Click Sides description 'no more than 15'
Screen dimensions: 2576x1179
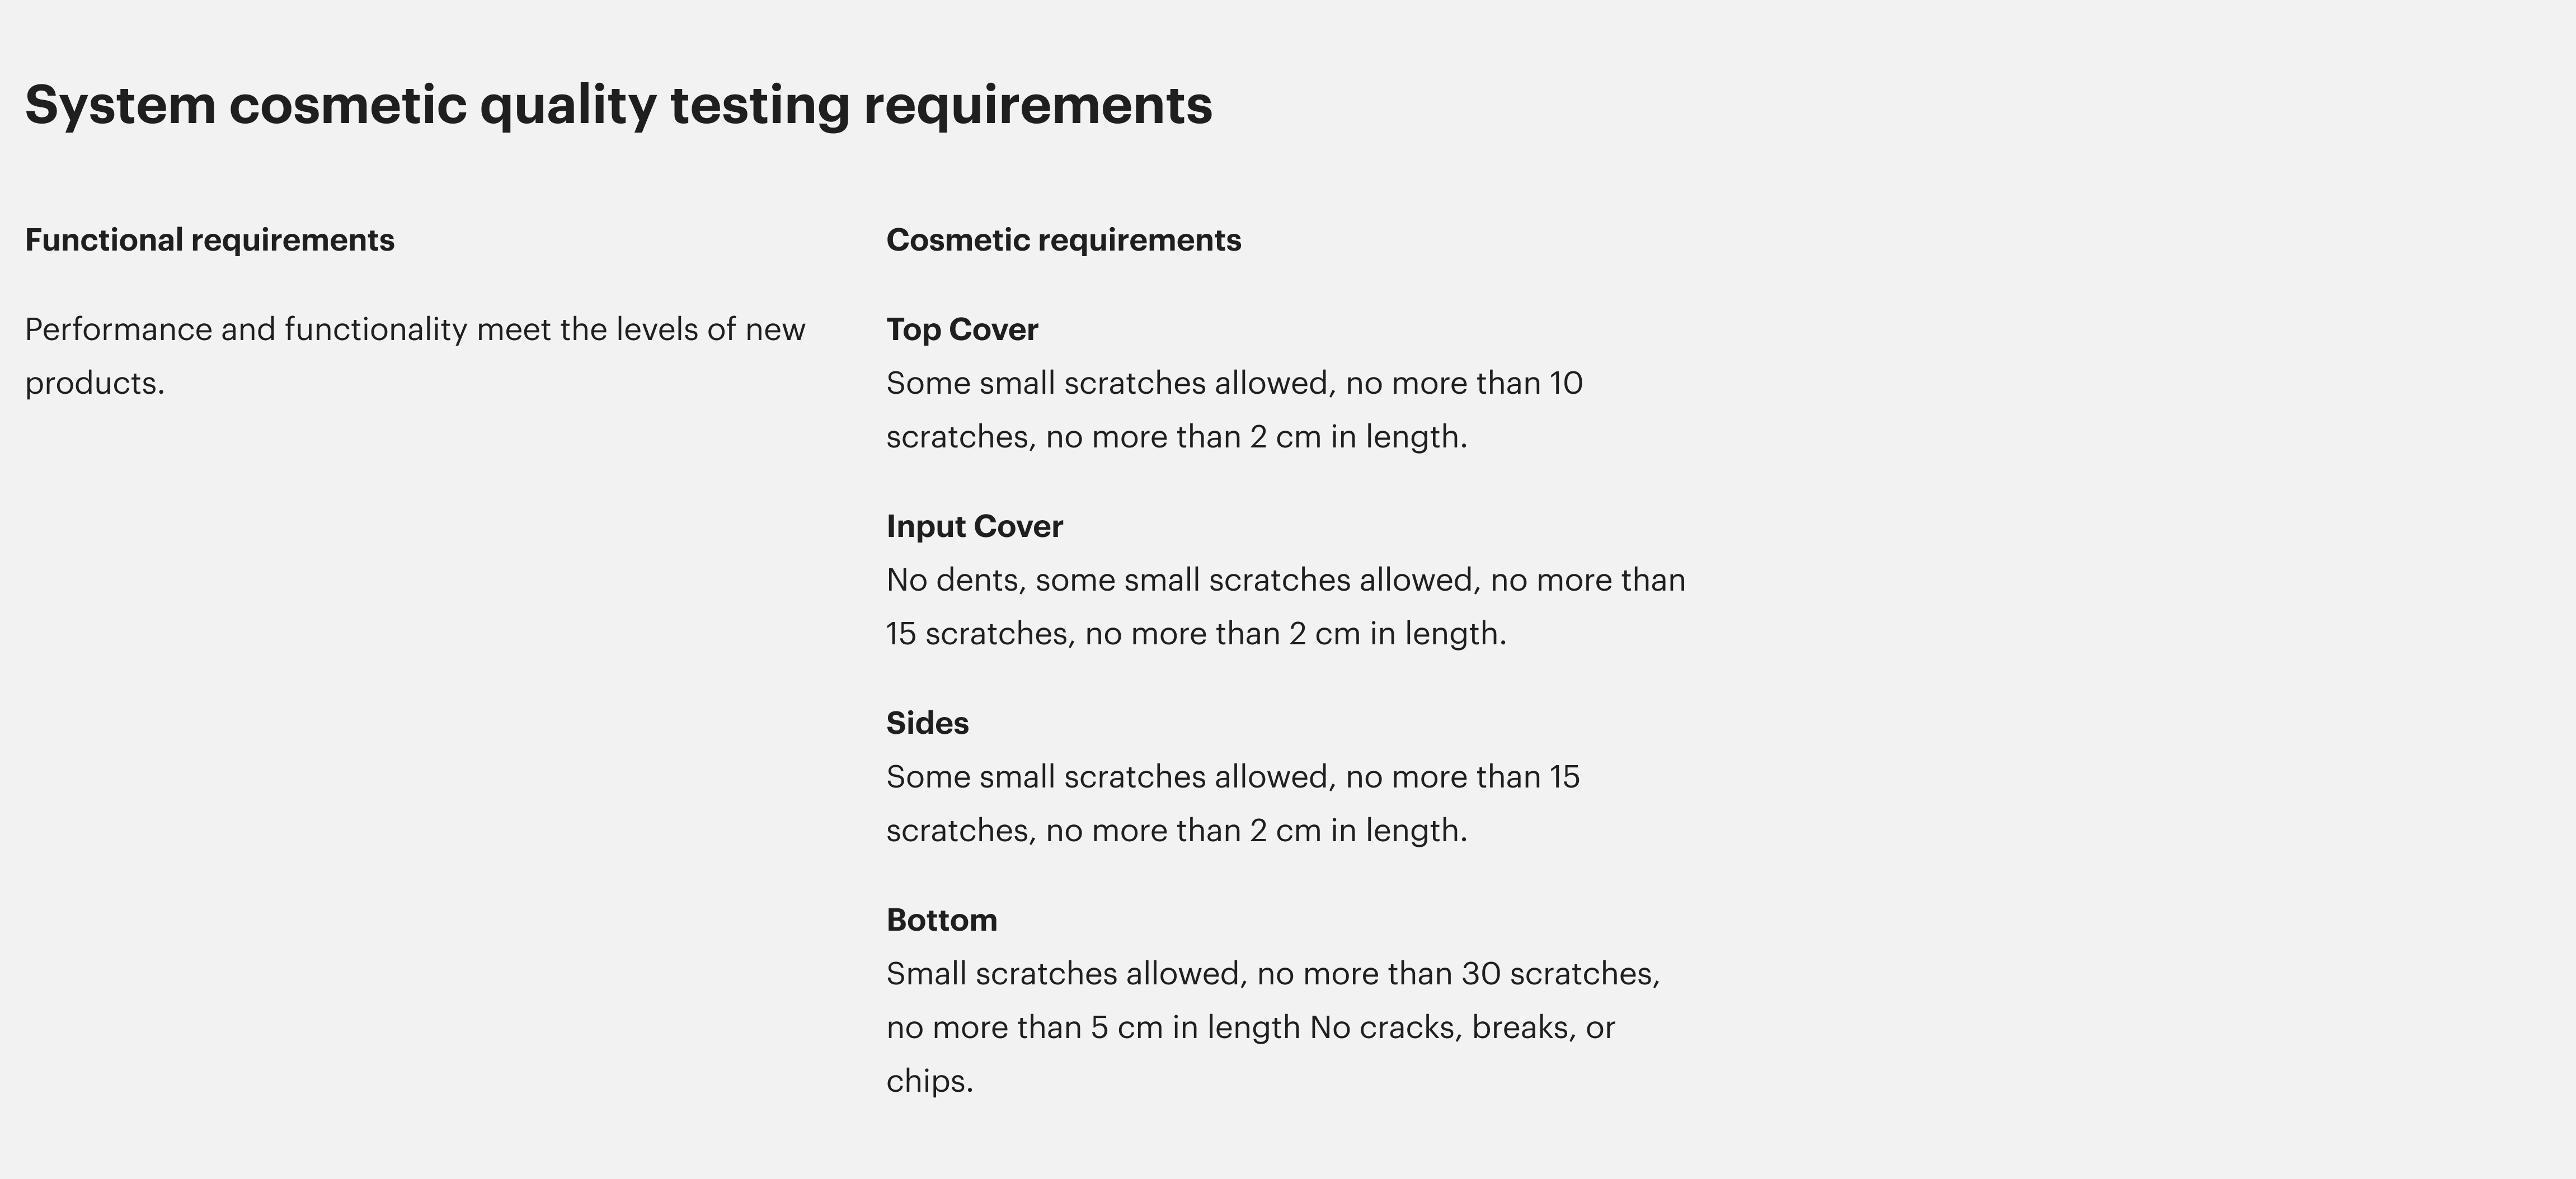tap(1462, 777)
